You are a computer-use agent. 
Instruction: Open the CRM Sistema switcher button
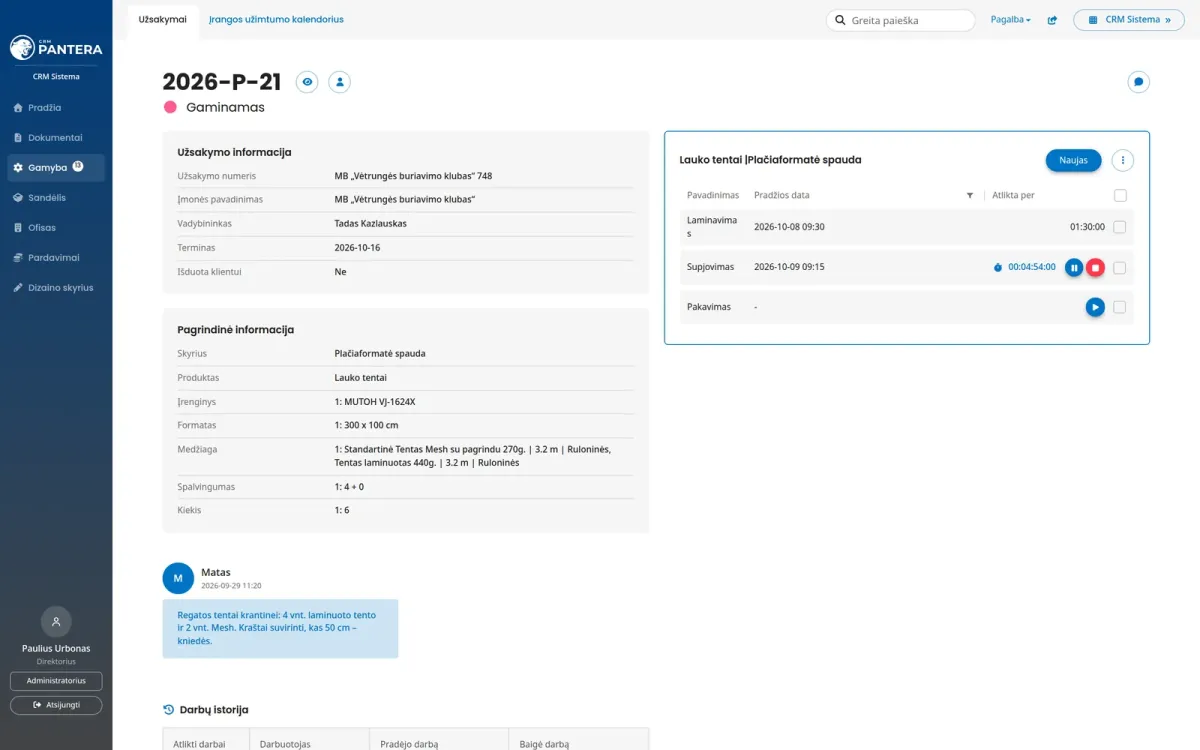pyautogui.click(x=1129, y=20)
